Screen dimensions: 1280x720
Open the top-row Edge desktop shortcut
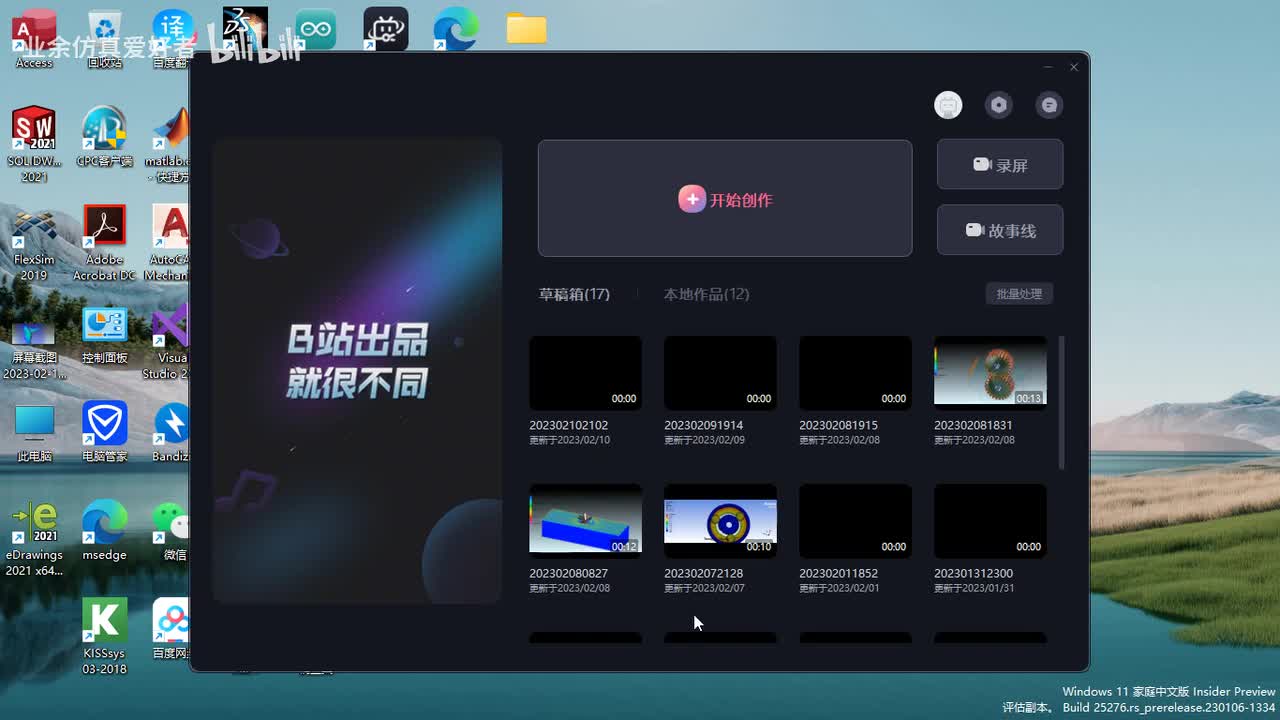pyautogui.click(x=456, y=29)
